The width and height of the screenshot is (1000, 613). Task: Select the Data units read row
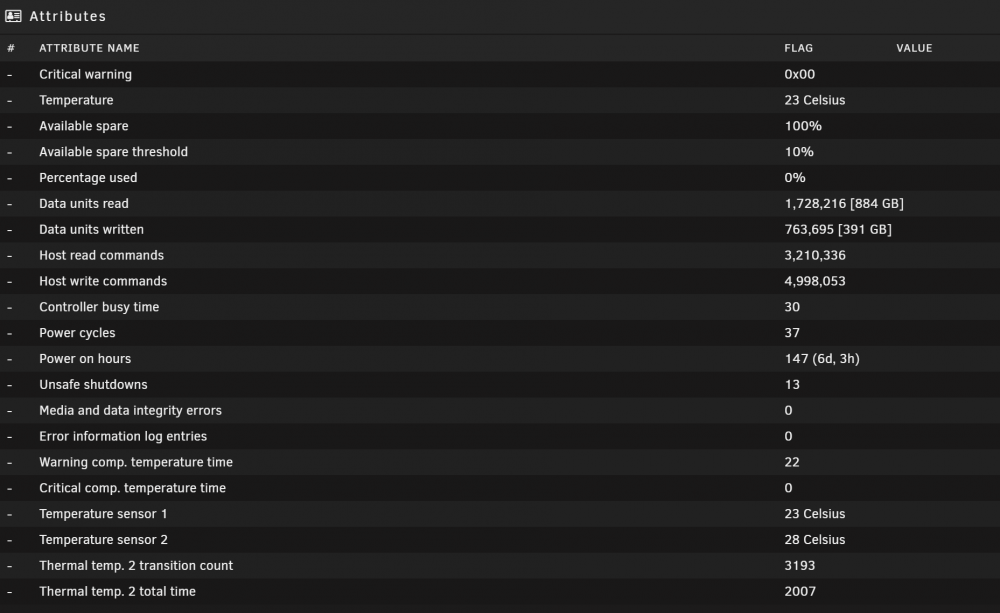[500, 203]
